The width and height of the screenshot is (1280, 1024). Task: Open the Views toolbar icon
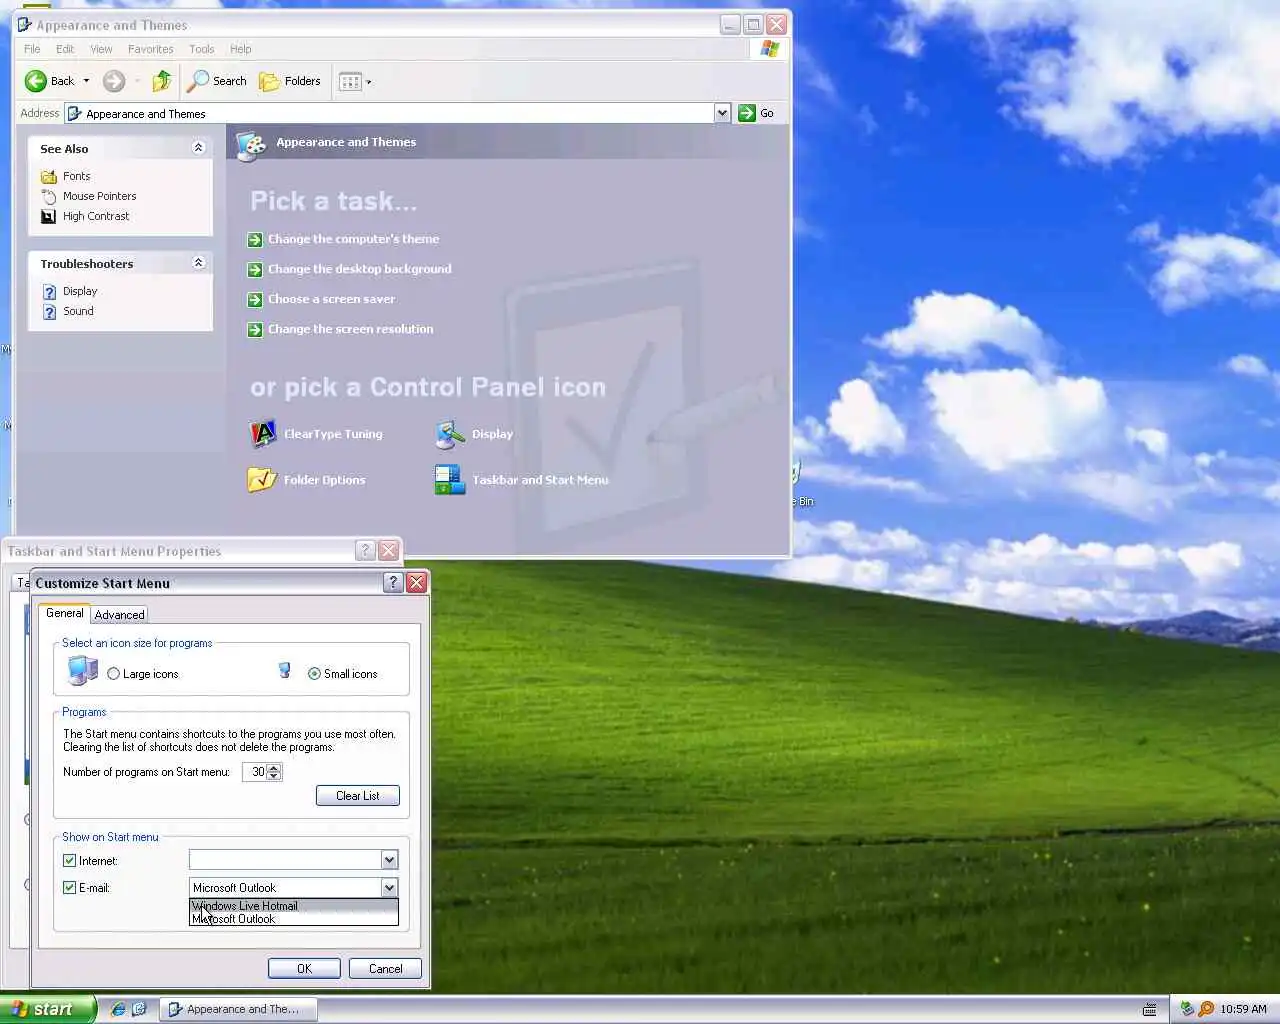pos(350,82)
